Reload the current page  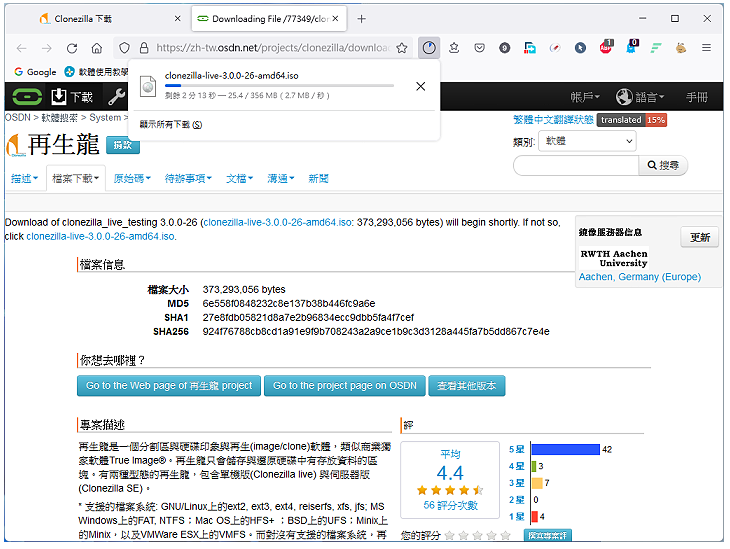point(72,48)
